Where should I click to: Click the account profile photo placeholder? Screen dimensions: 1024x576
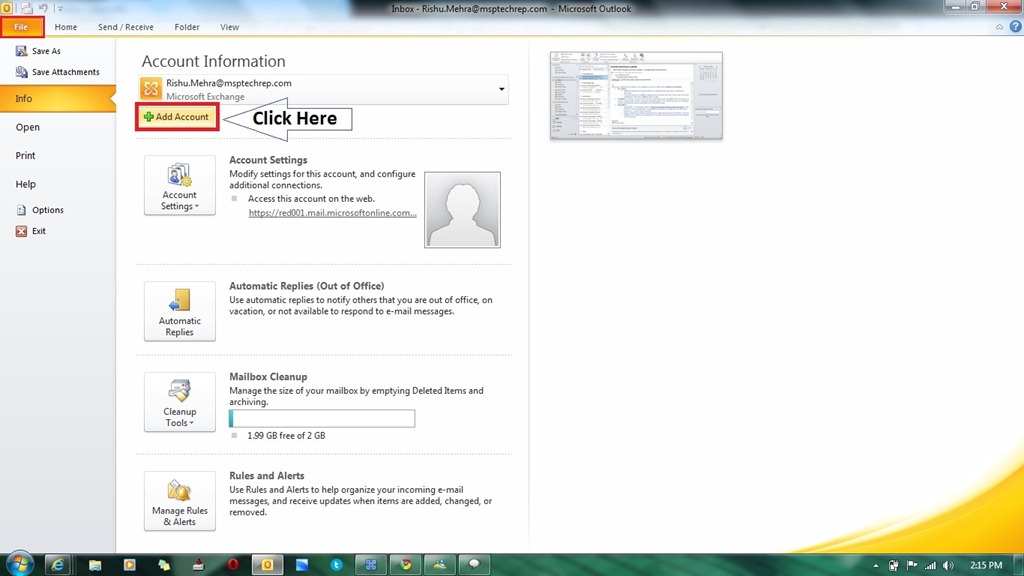(x=462, y=210)
